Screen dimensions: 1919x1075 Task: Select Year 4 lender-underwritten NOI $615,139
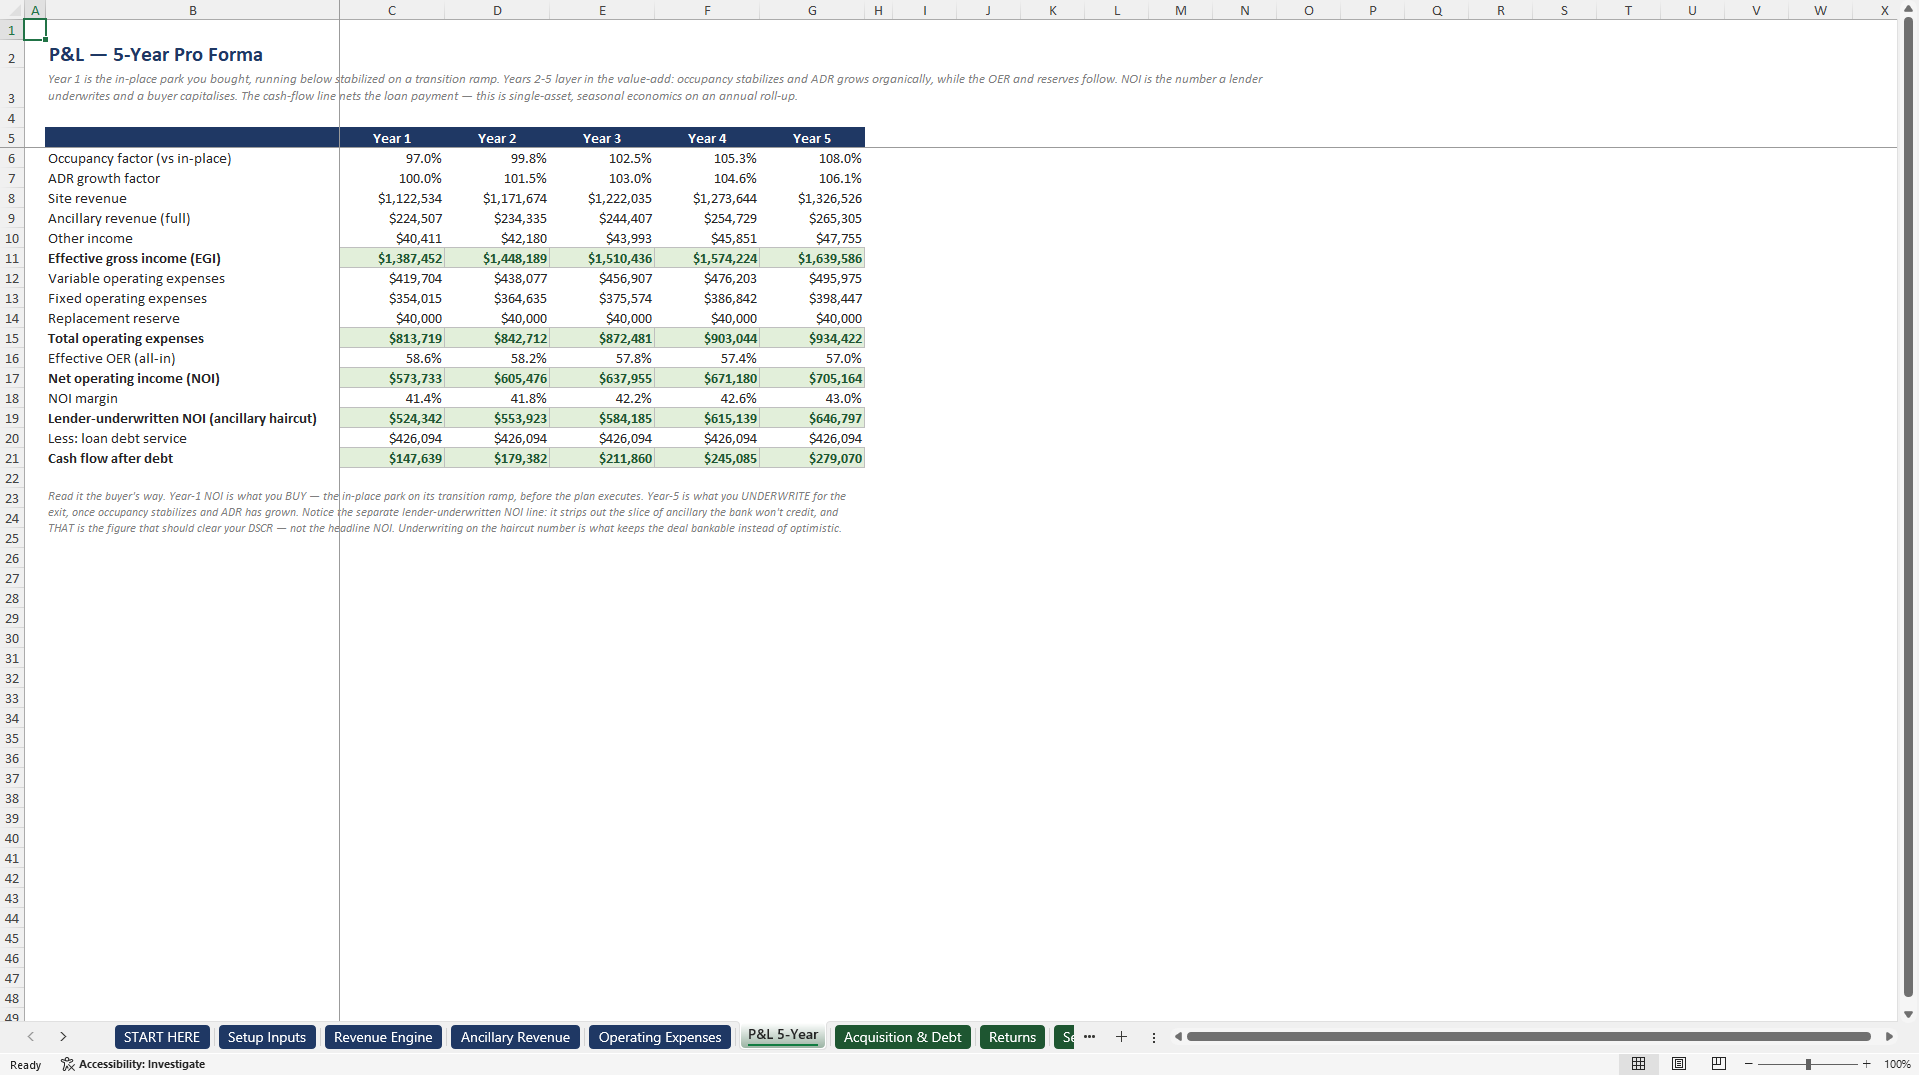coord(707,418)
